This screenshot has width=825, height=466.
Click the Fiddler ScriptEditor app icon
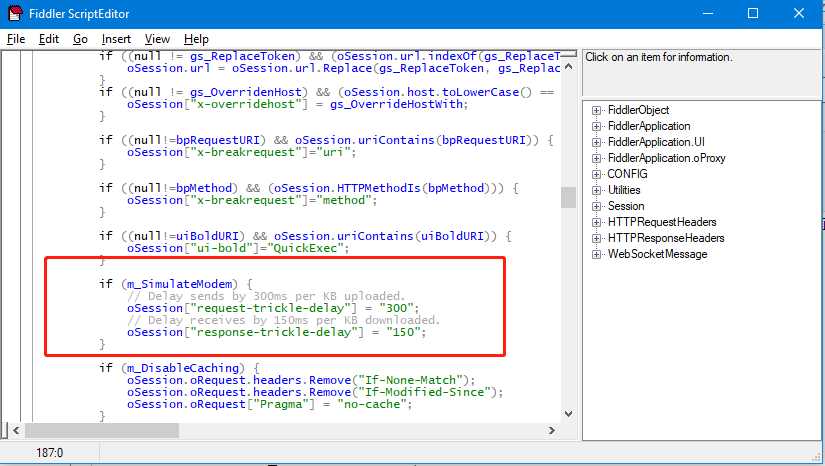click(x=15, y=13)
